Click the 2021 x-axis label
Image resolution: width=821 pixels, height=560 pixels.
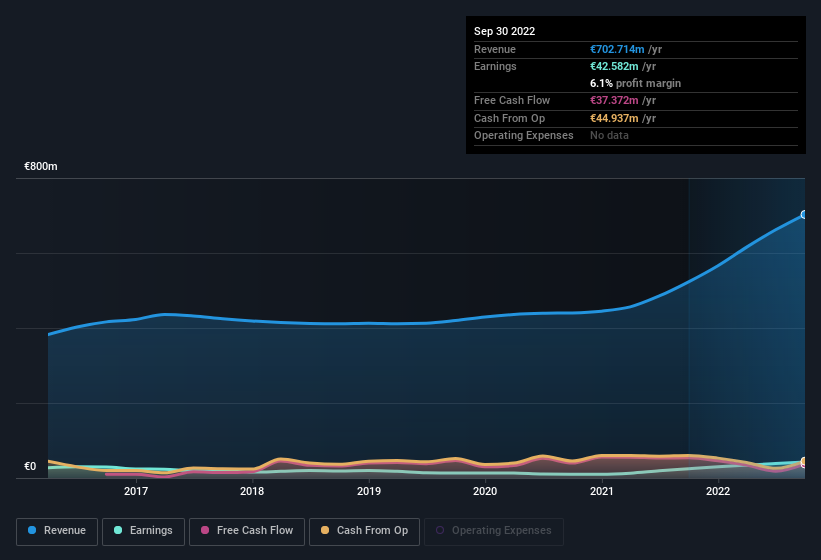pyautogui.click(x=602, y=491)
